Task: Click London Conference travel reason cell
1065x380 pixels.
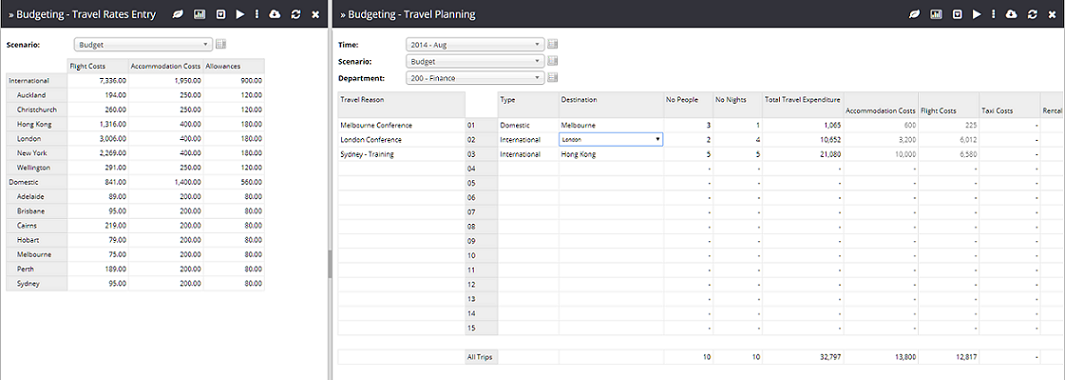Action: click(401, 139)
